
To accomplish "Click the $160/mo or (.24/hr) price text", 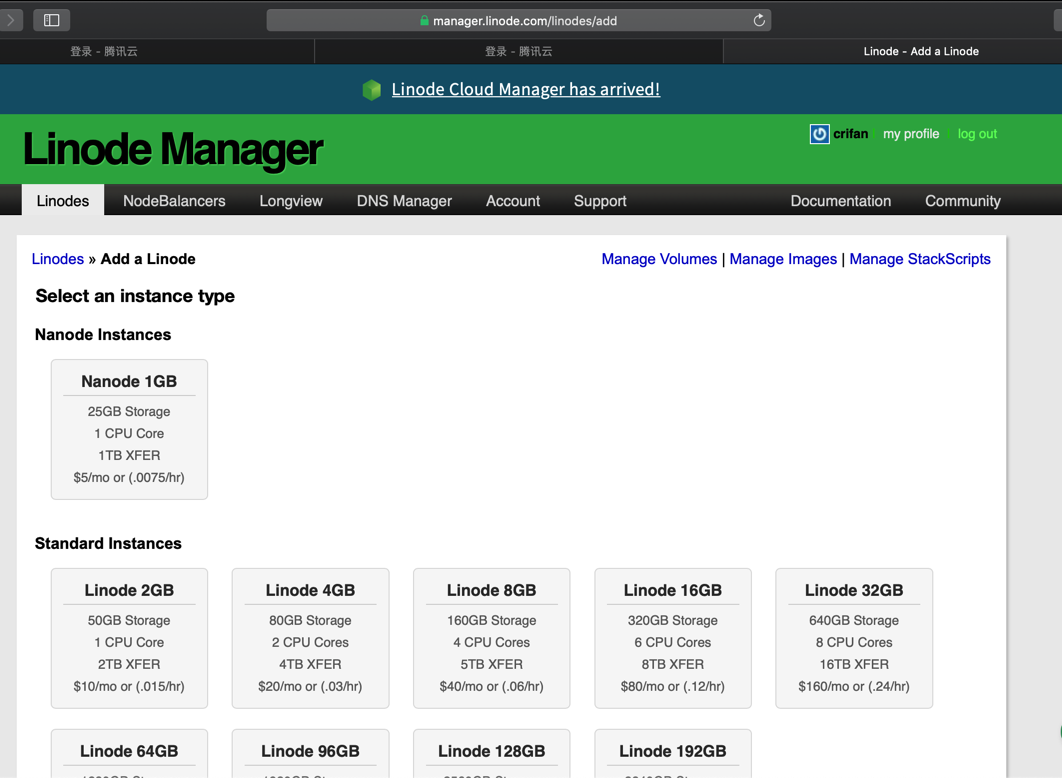I will [x=854, y=686].
